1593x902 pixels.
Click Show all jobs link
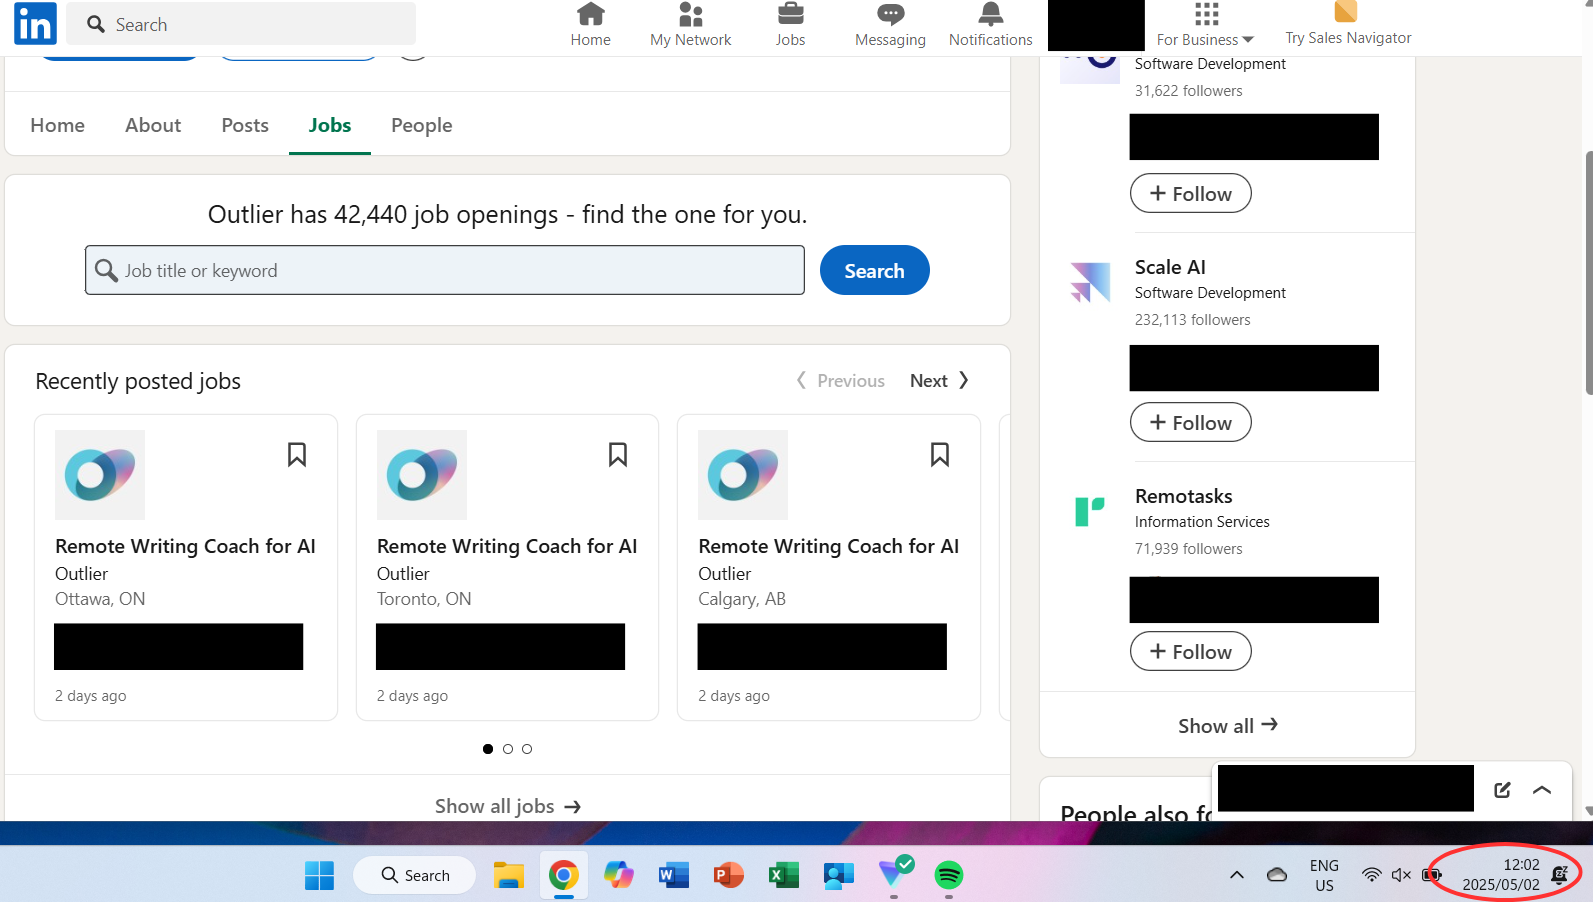click(x=508, y=806)
